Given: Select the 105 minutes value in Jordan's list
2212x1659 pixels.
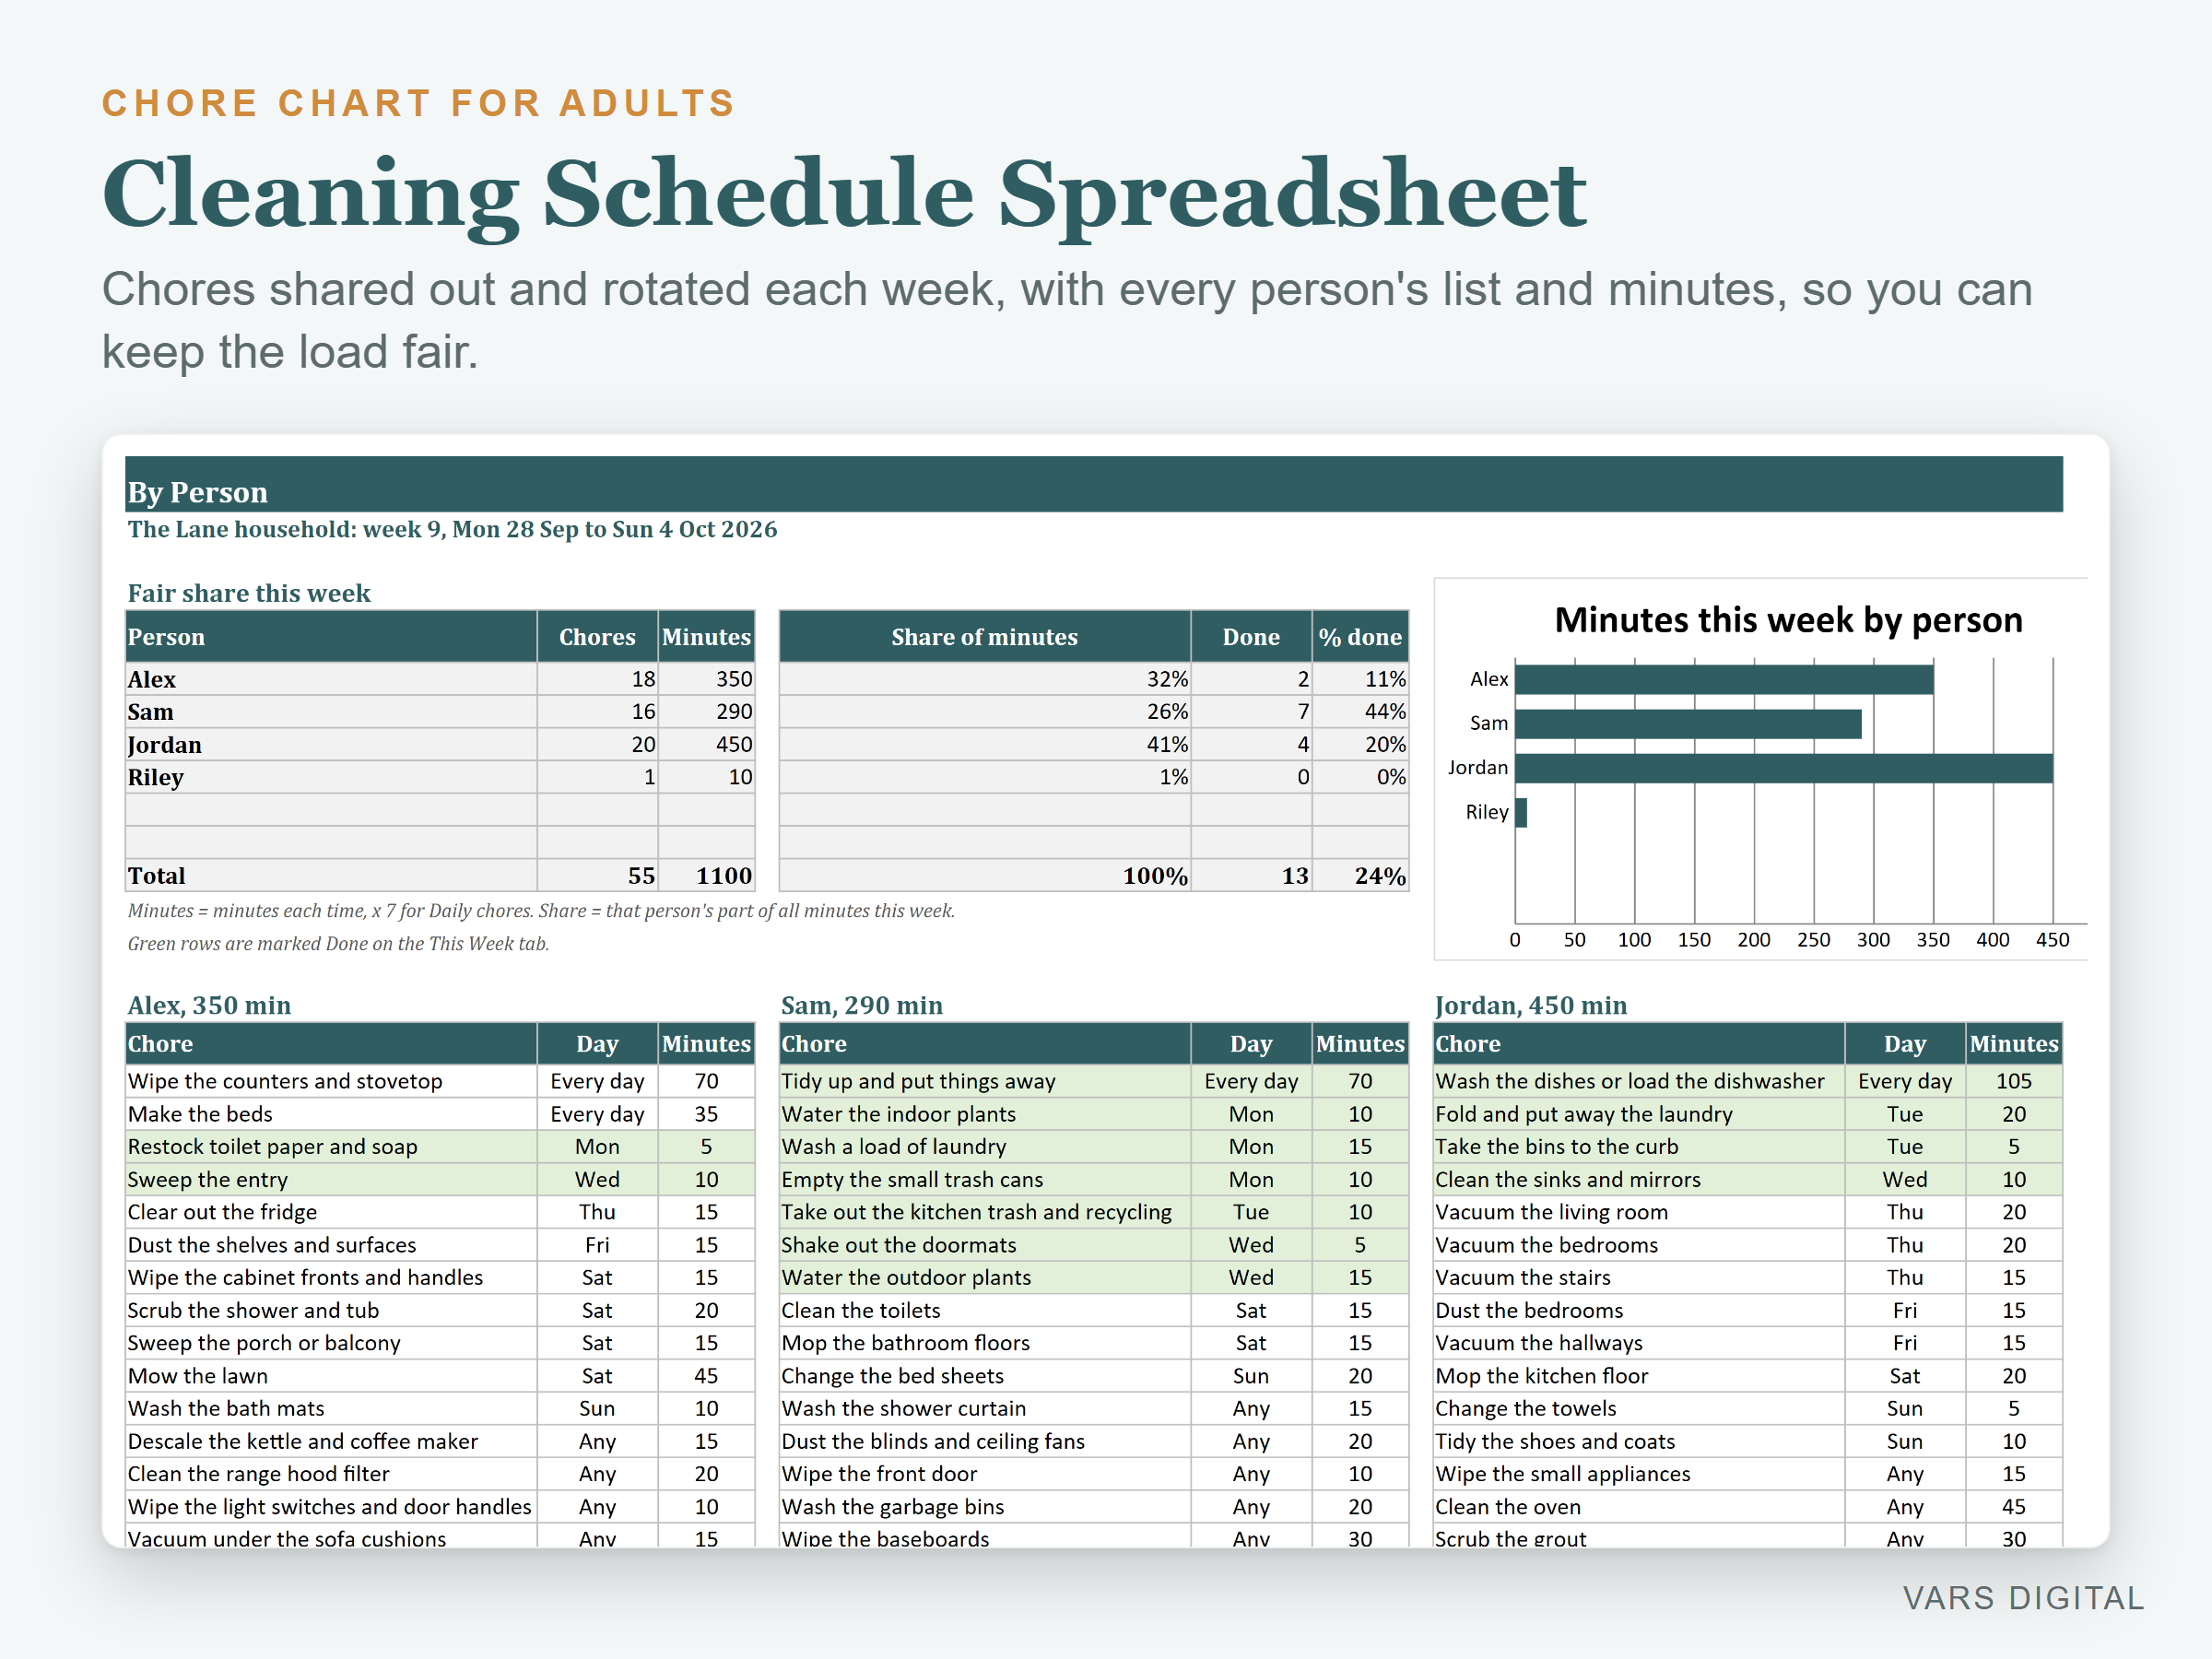Looking at the screenshot, I should pyautogui.click(x=2014, y=1081).
